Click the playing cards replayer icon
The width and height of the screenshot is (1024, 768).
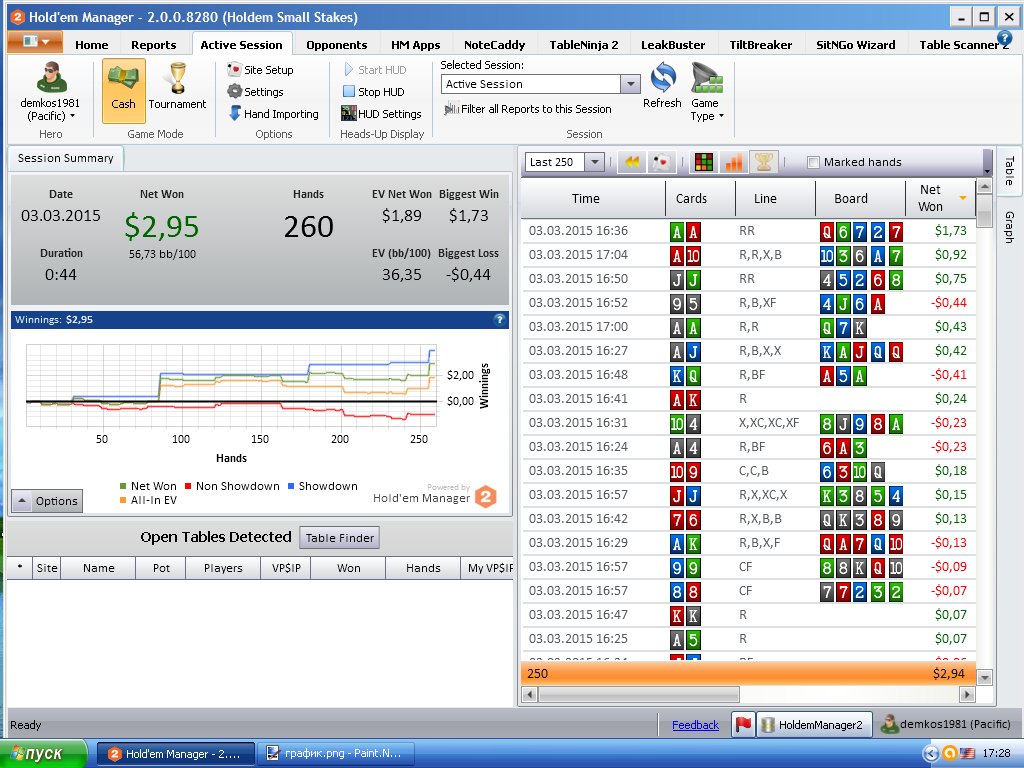click(x=661, y=162)
